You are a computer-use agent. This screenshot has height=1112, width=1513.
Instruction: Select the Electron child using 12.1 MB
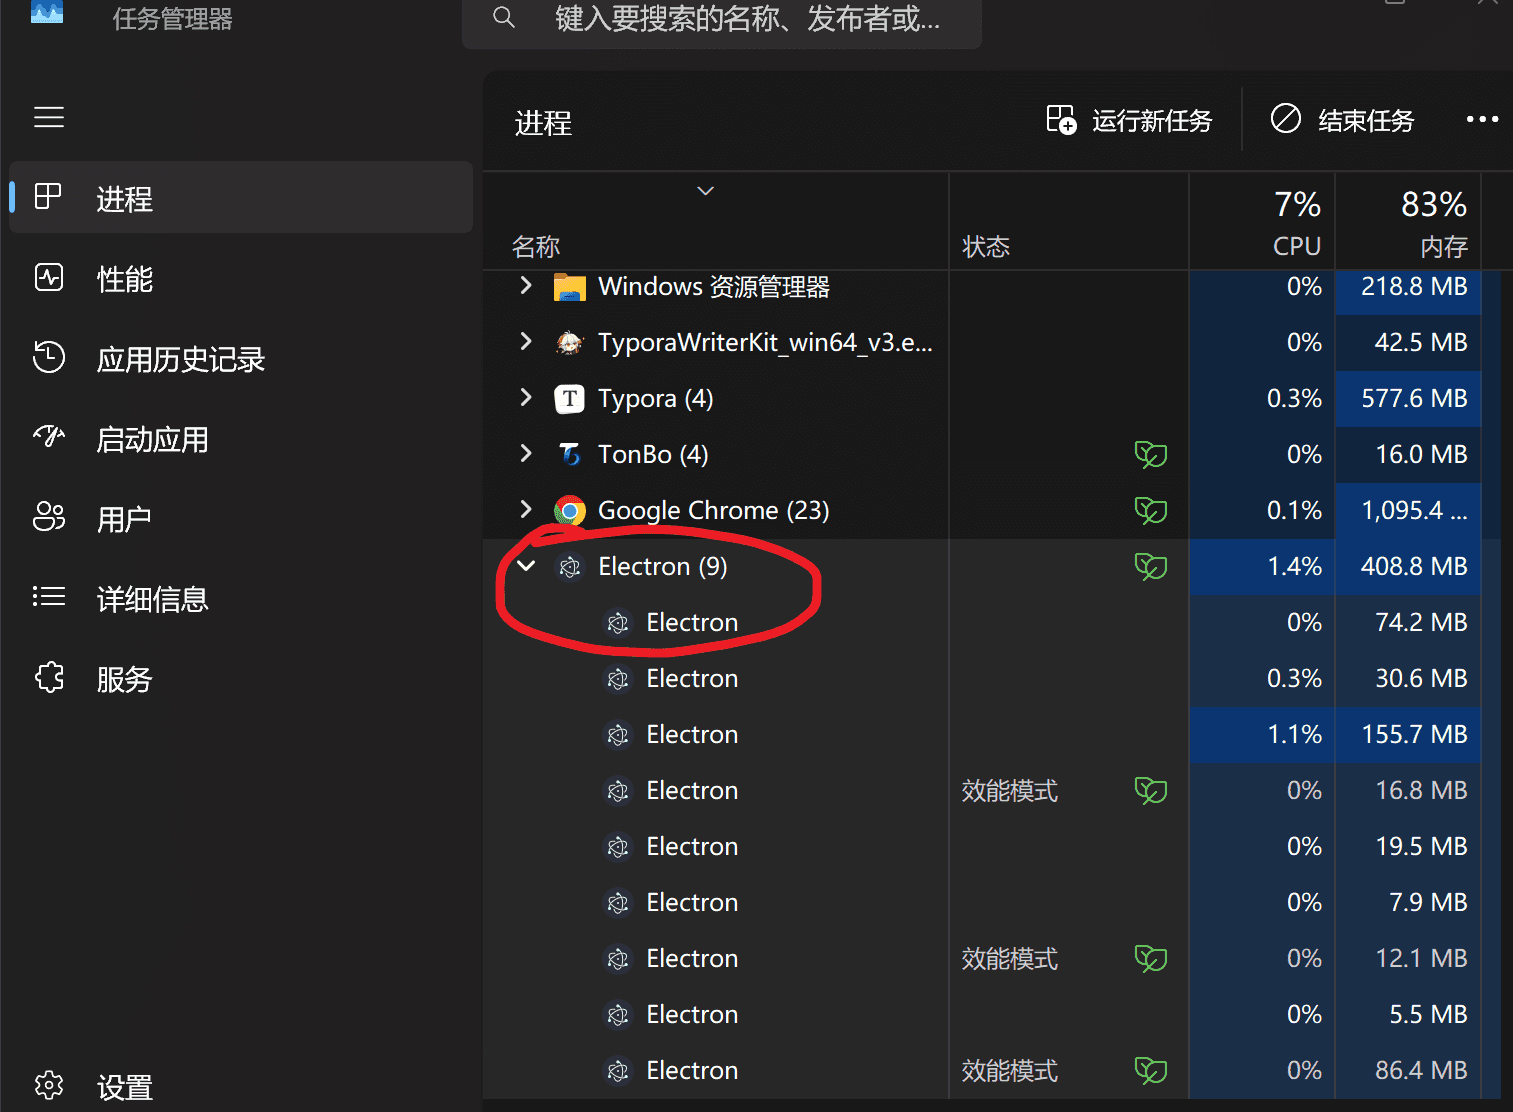pos(992,958)
